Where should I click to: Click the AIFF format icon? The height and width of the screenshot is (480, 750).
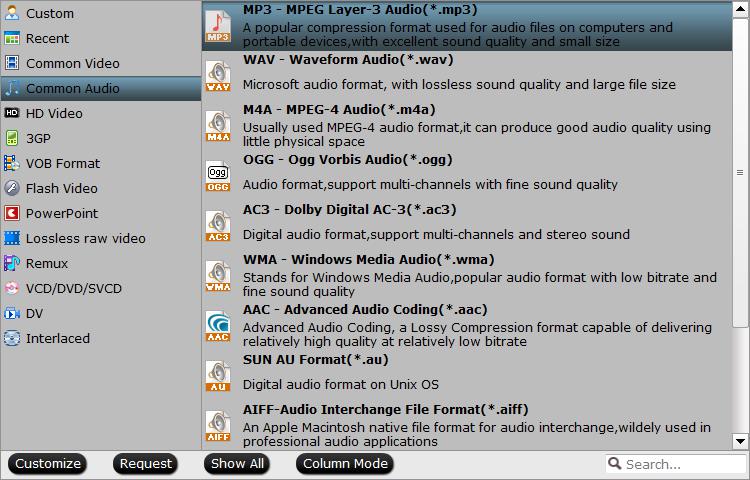coord(218,426)
